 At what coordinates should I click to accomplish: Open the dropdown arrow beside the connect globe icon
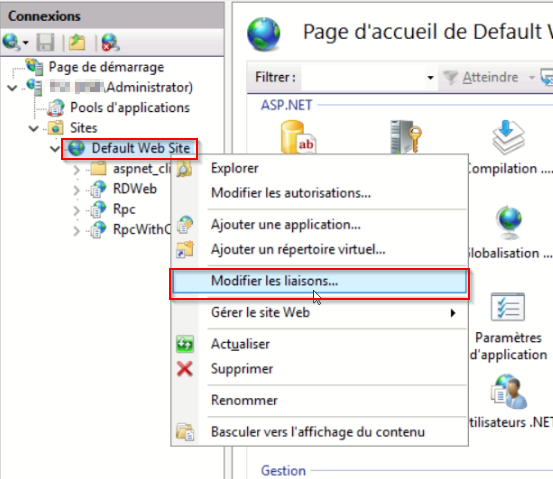point(25,43)
